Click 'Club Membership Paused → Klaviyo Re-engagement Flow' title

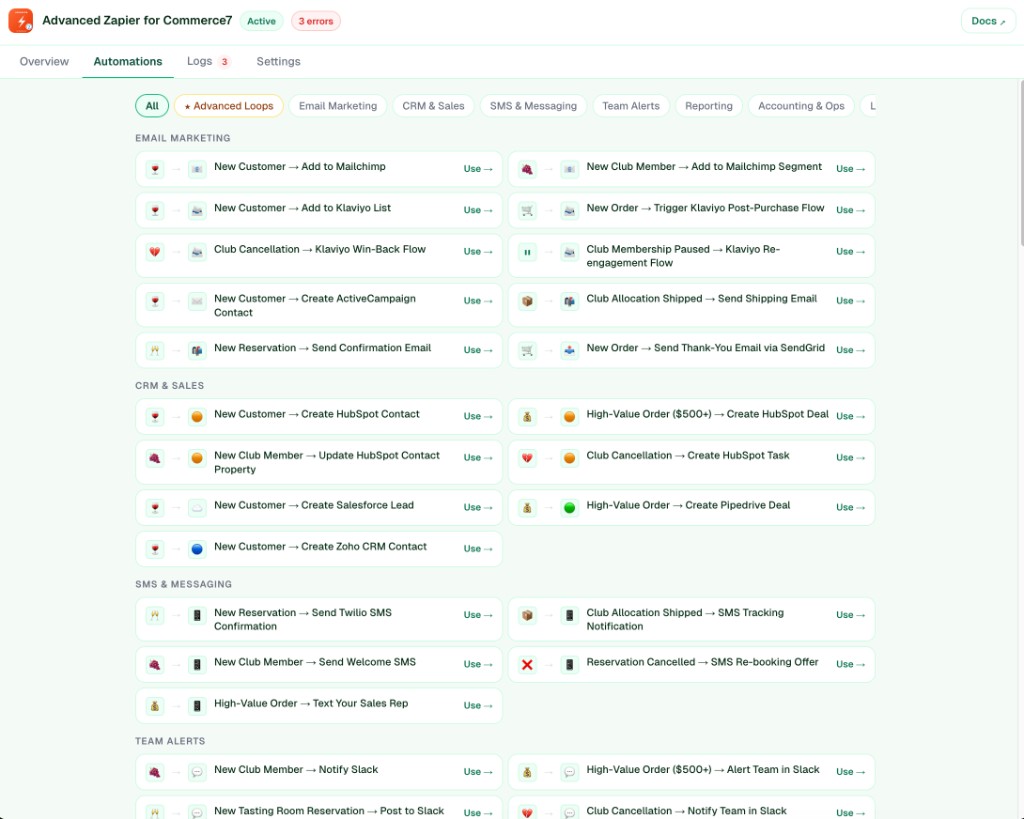[683, 256]
